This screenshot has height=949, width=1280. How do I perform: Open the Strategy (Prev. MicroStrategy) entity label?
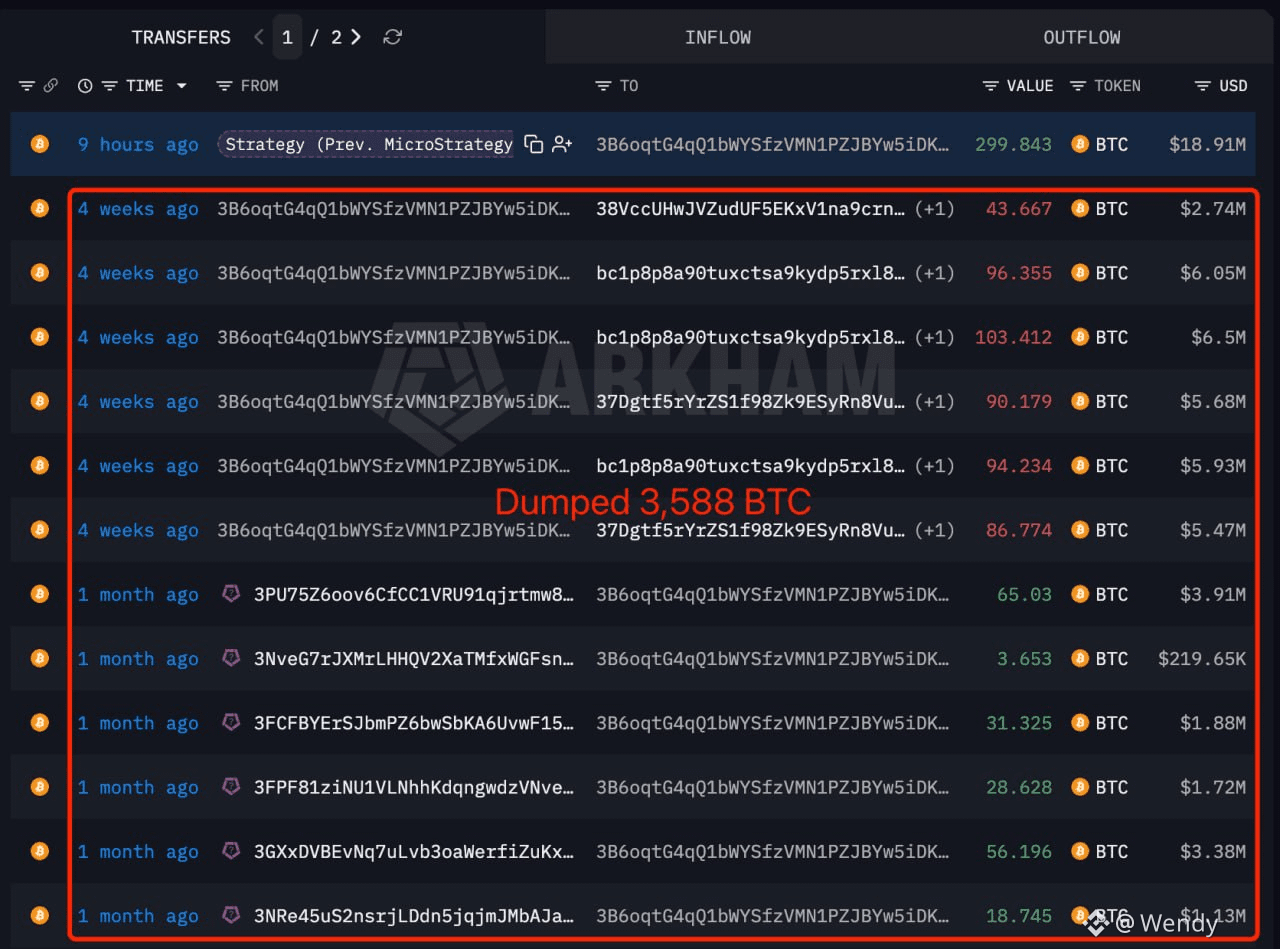click(x=368, y=144)
